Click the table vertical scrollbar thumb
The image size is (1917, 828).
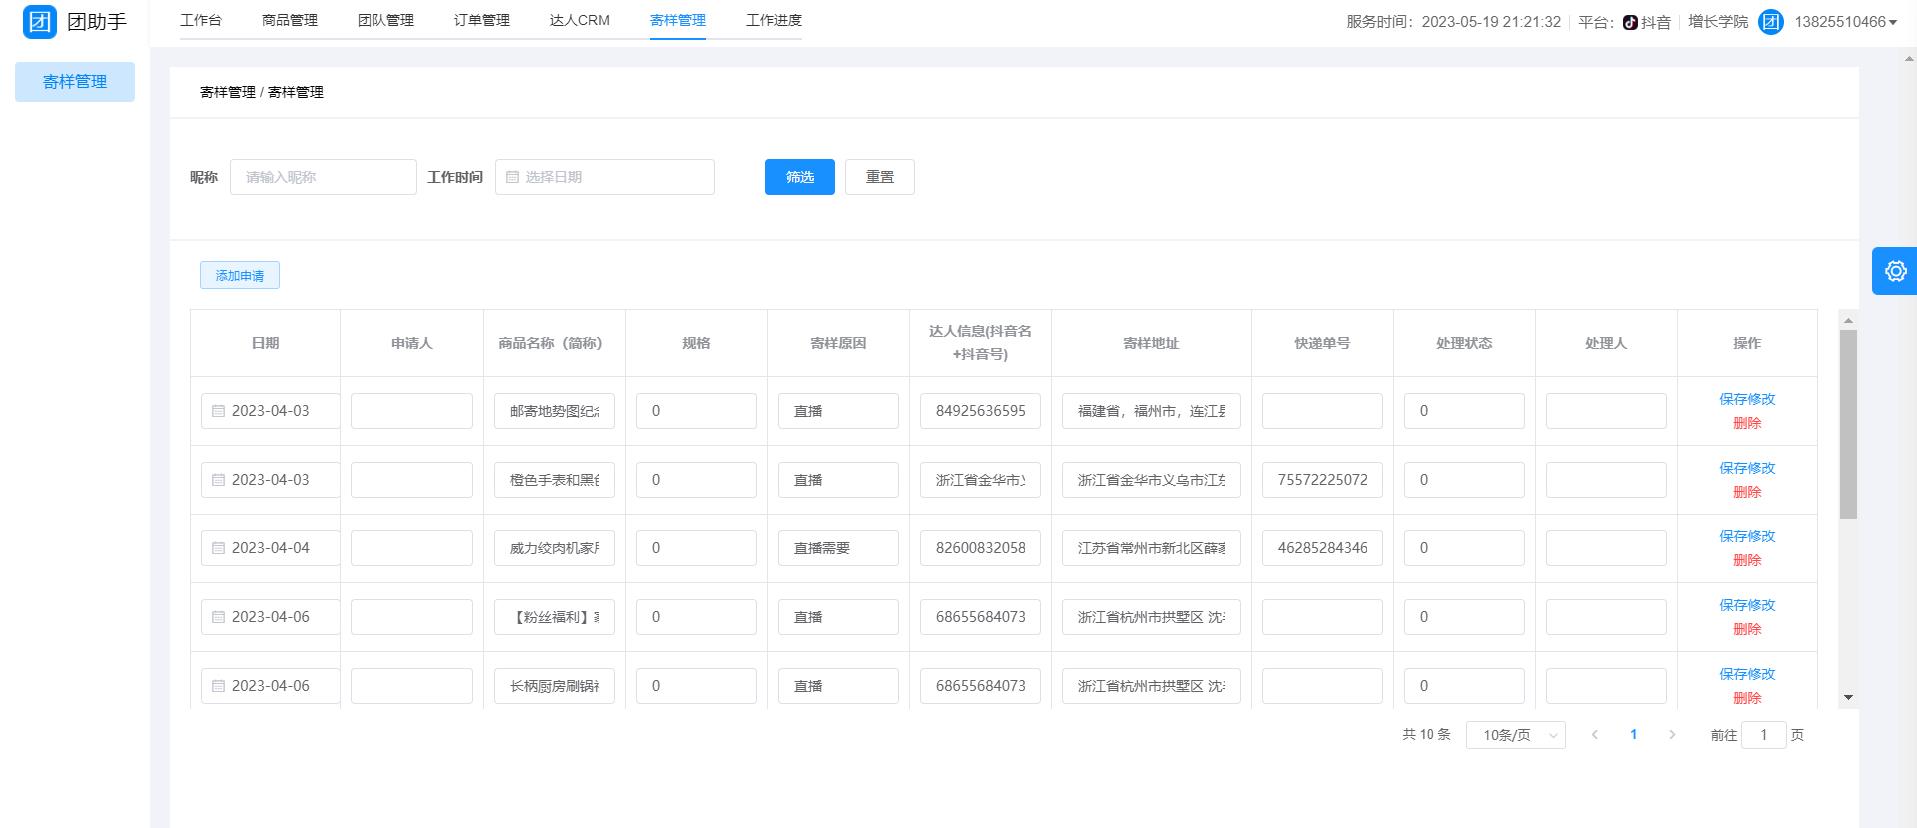pos(1848,424)
